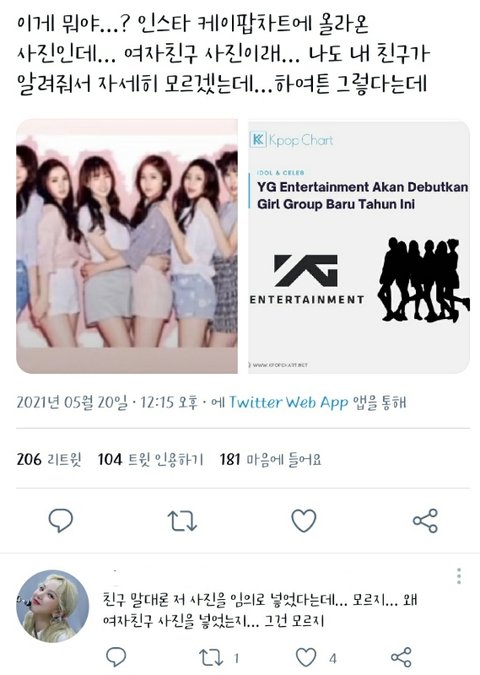Click the Kpop Chart logo in the image
Image resolution: width=480 pixels, height=675 pixels.
click(x=291, y=140)
